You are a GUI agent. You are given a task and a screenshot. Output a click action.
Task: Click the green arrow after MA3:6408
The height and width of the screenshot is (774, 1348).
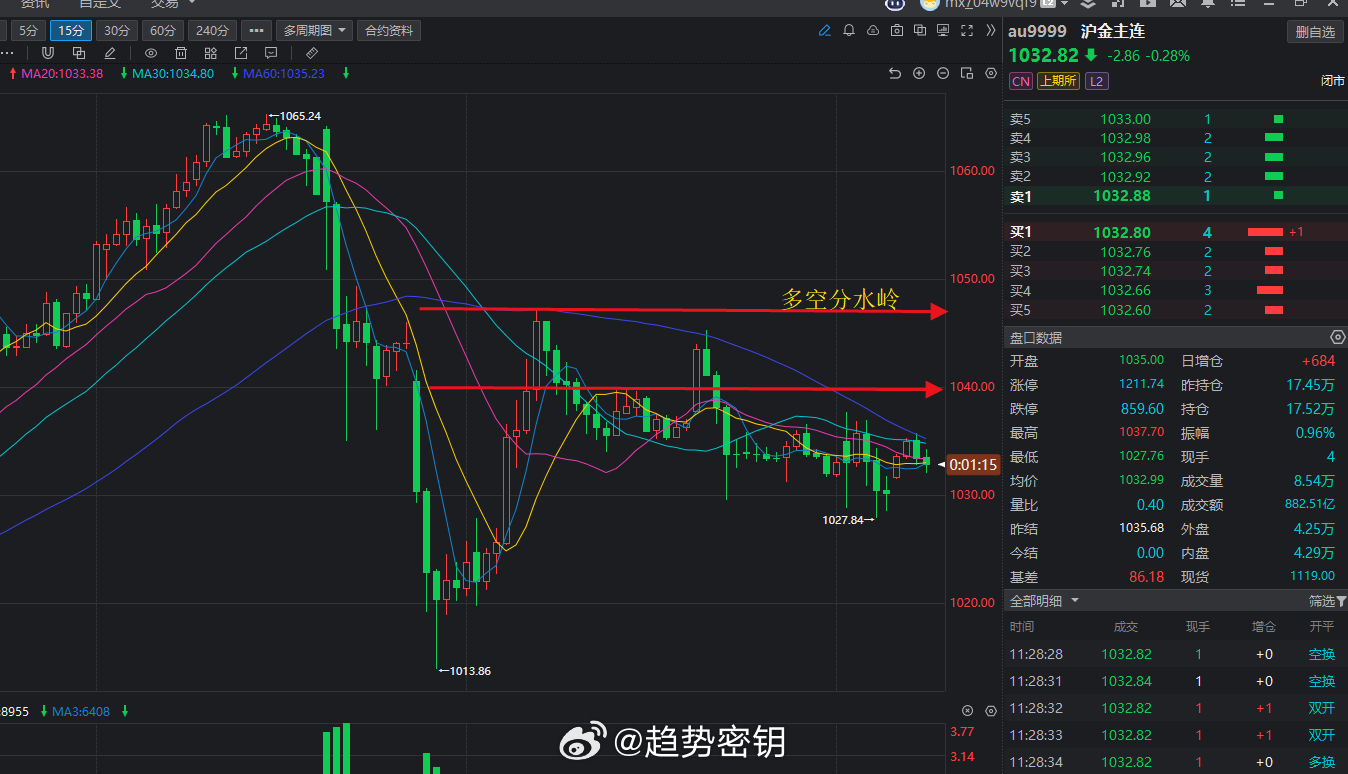[125, 711]
